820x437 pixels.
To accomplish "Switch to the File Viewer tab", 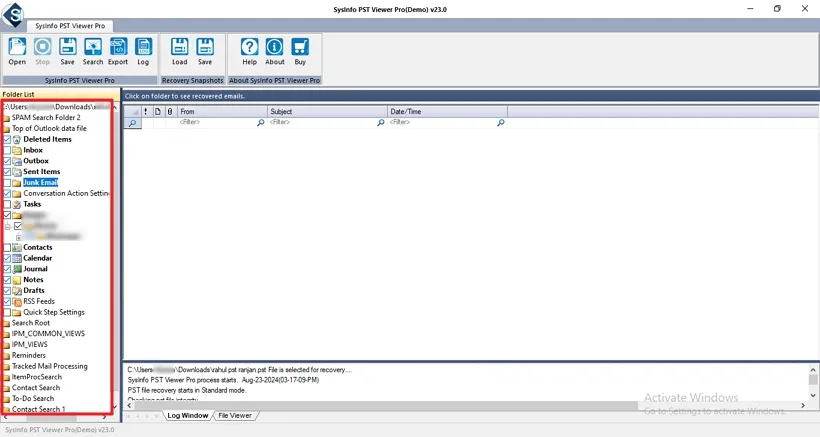I will click(235, 416).
